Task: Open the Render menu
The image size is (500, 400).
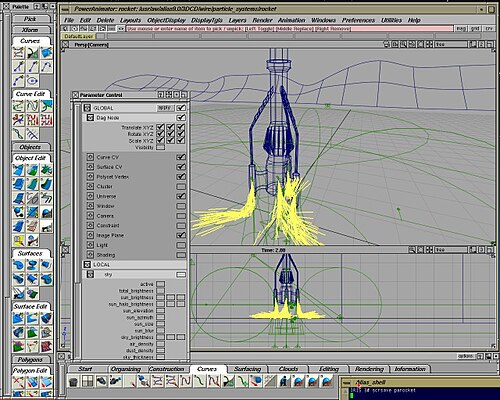Action: [x=262, y=20]
